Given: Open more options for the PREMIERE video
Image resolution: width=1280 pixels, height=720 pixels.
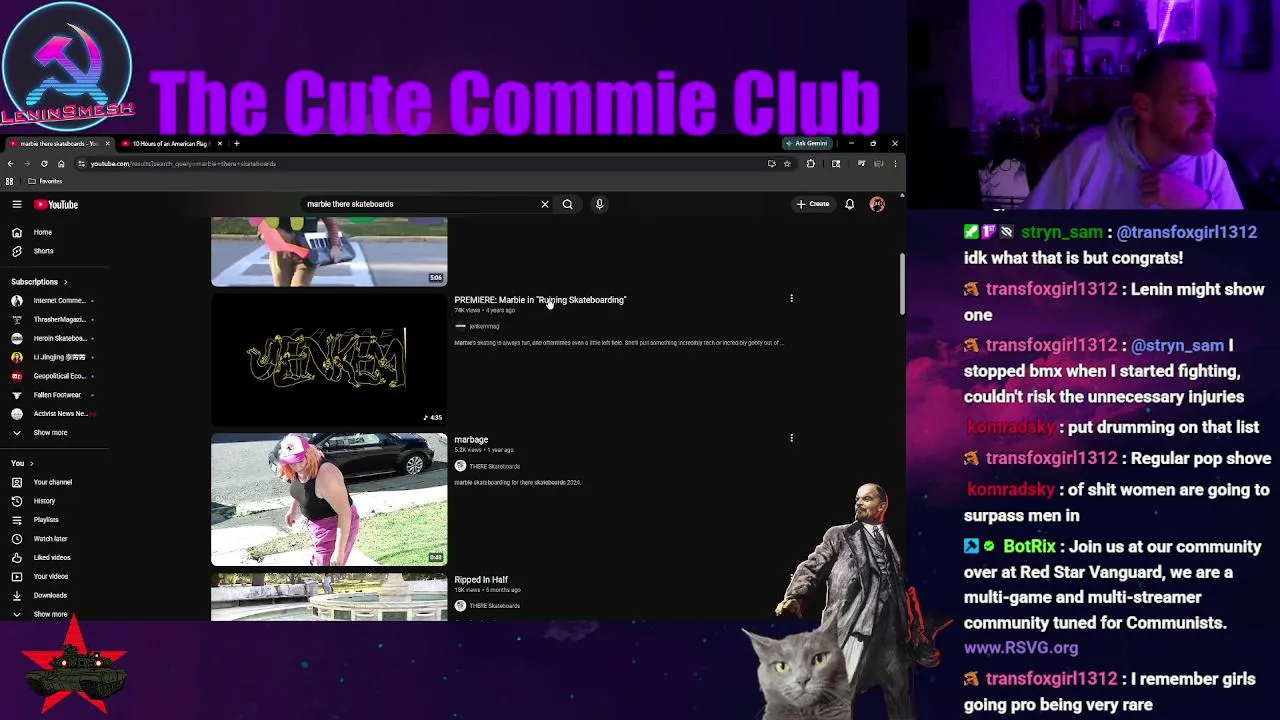Looking at the screenshot, I should (791, 298).
